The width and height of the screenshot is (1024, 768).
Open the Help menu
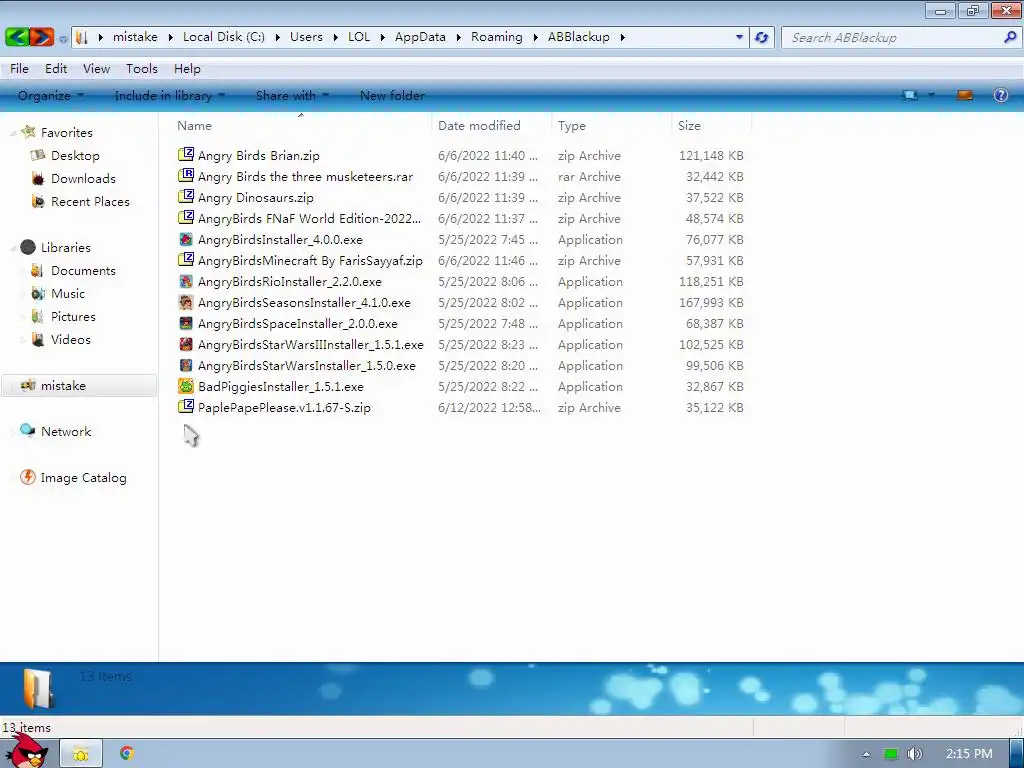pyautogui.click(x=187, y=69)
